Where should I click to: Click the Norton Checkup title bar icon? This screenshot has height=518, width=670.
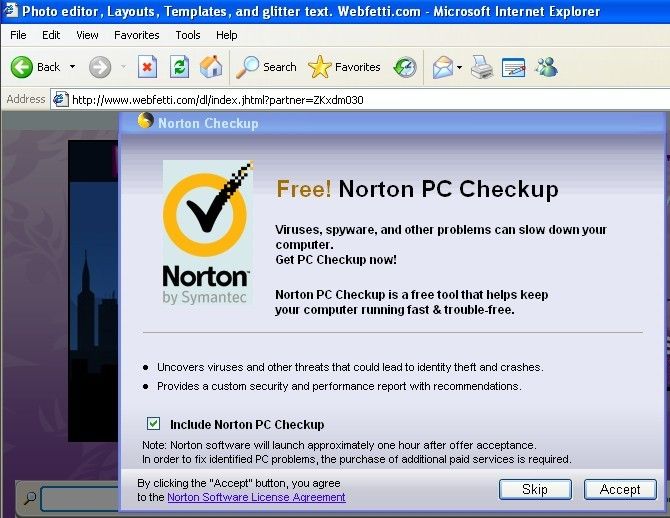click(x=145, y=121)
